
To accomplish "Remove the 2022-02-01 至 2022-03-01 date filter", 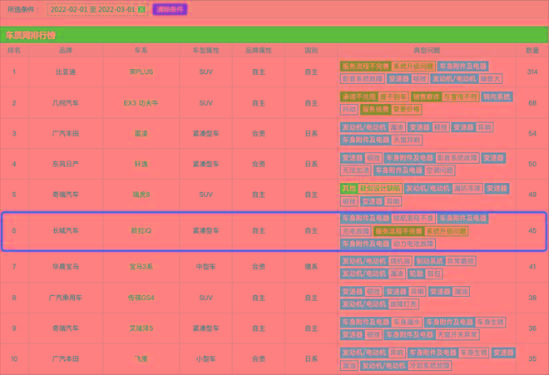I will (x=141, y=9).
